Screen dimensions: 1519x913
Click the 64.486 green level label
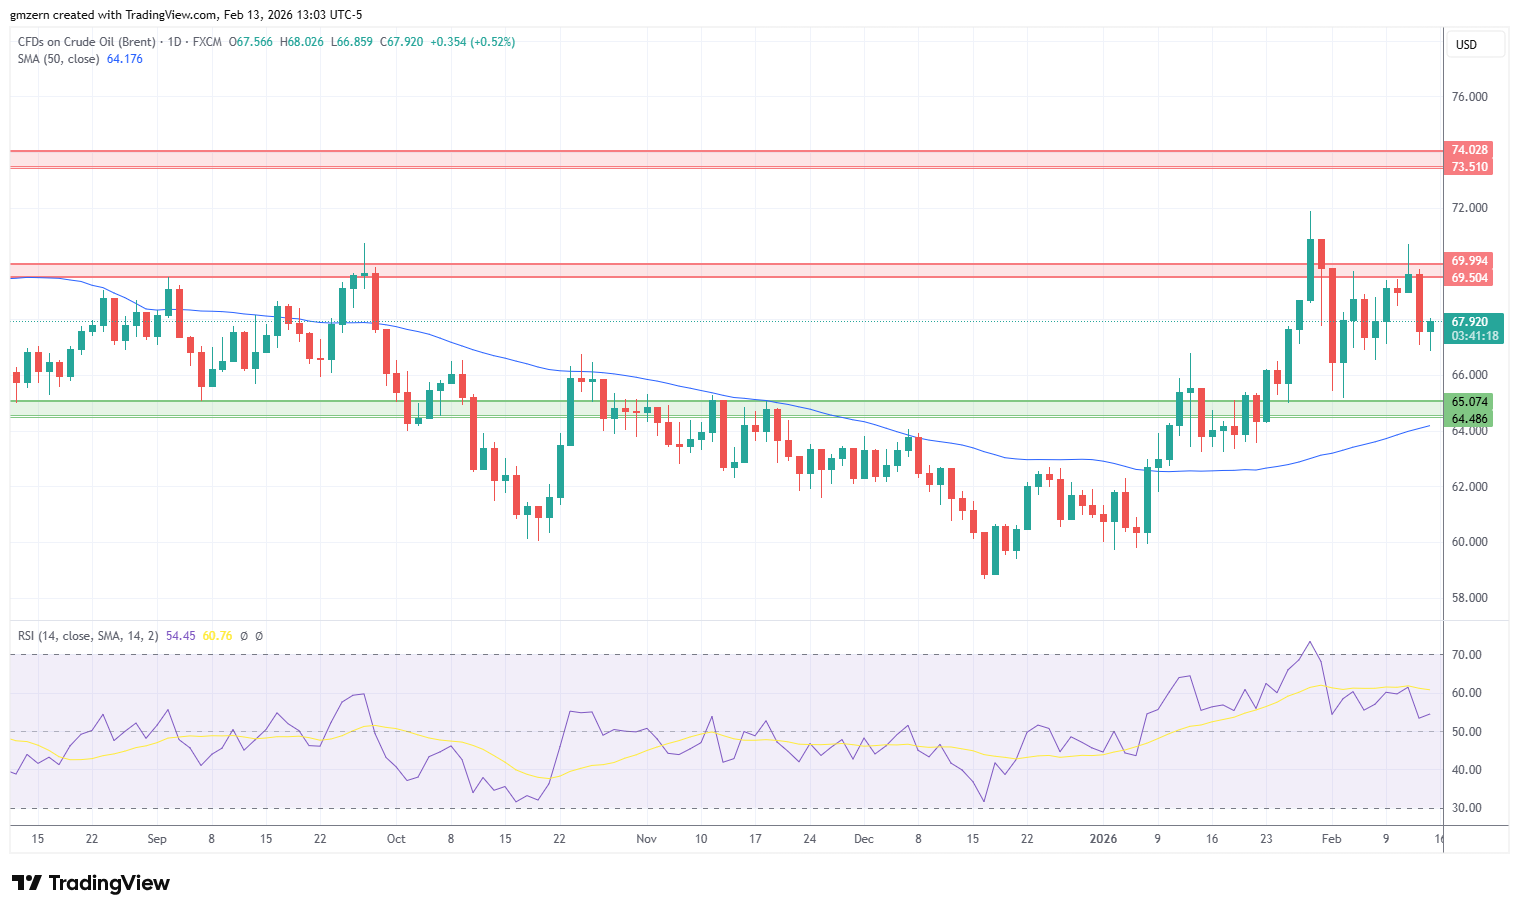pyautogui.click(x=1469, y=419)
